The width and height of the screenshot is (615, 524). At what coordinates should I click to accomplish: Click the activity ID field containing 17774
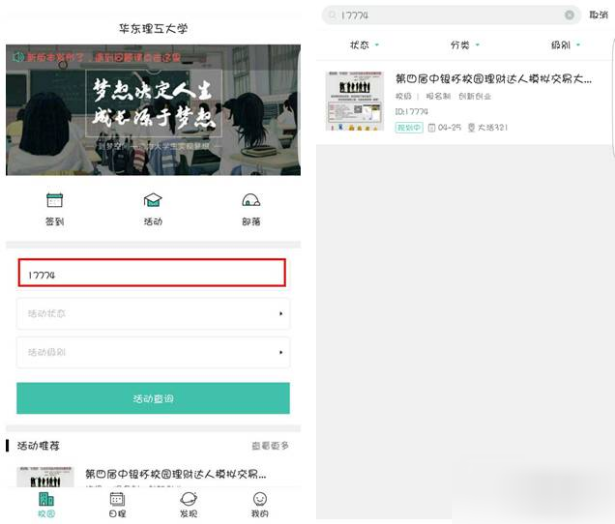point(152,273)
